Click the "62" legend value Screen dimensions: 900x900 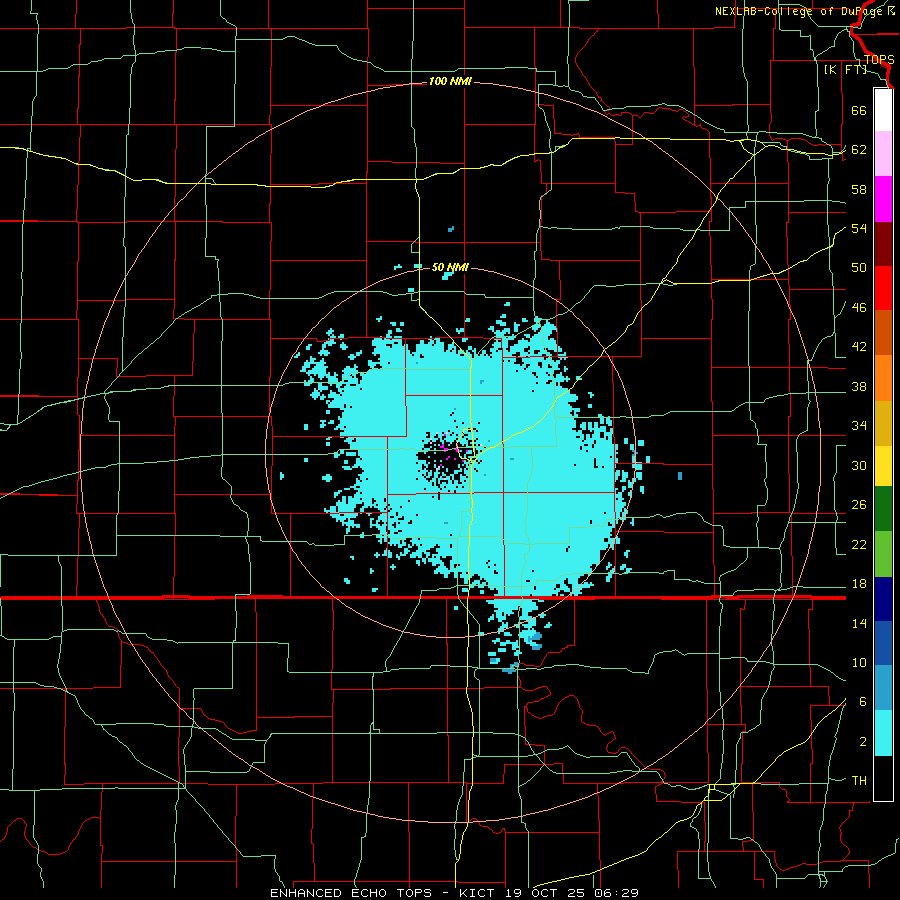click(x=859, y=150)
